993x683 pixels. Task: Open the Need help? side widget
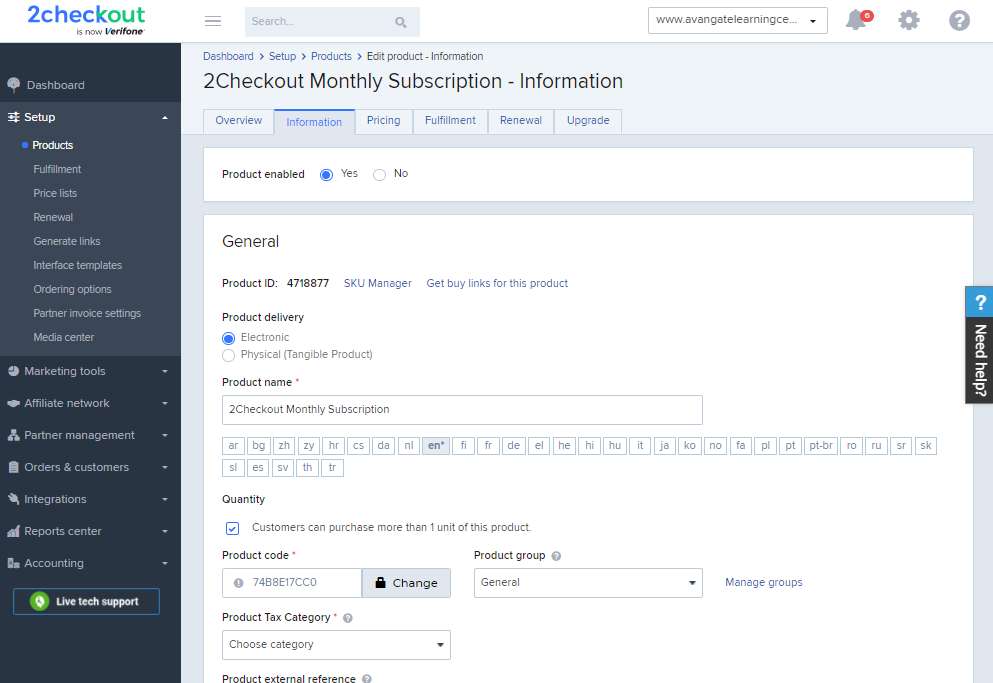tap(979, 345)
